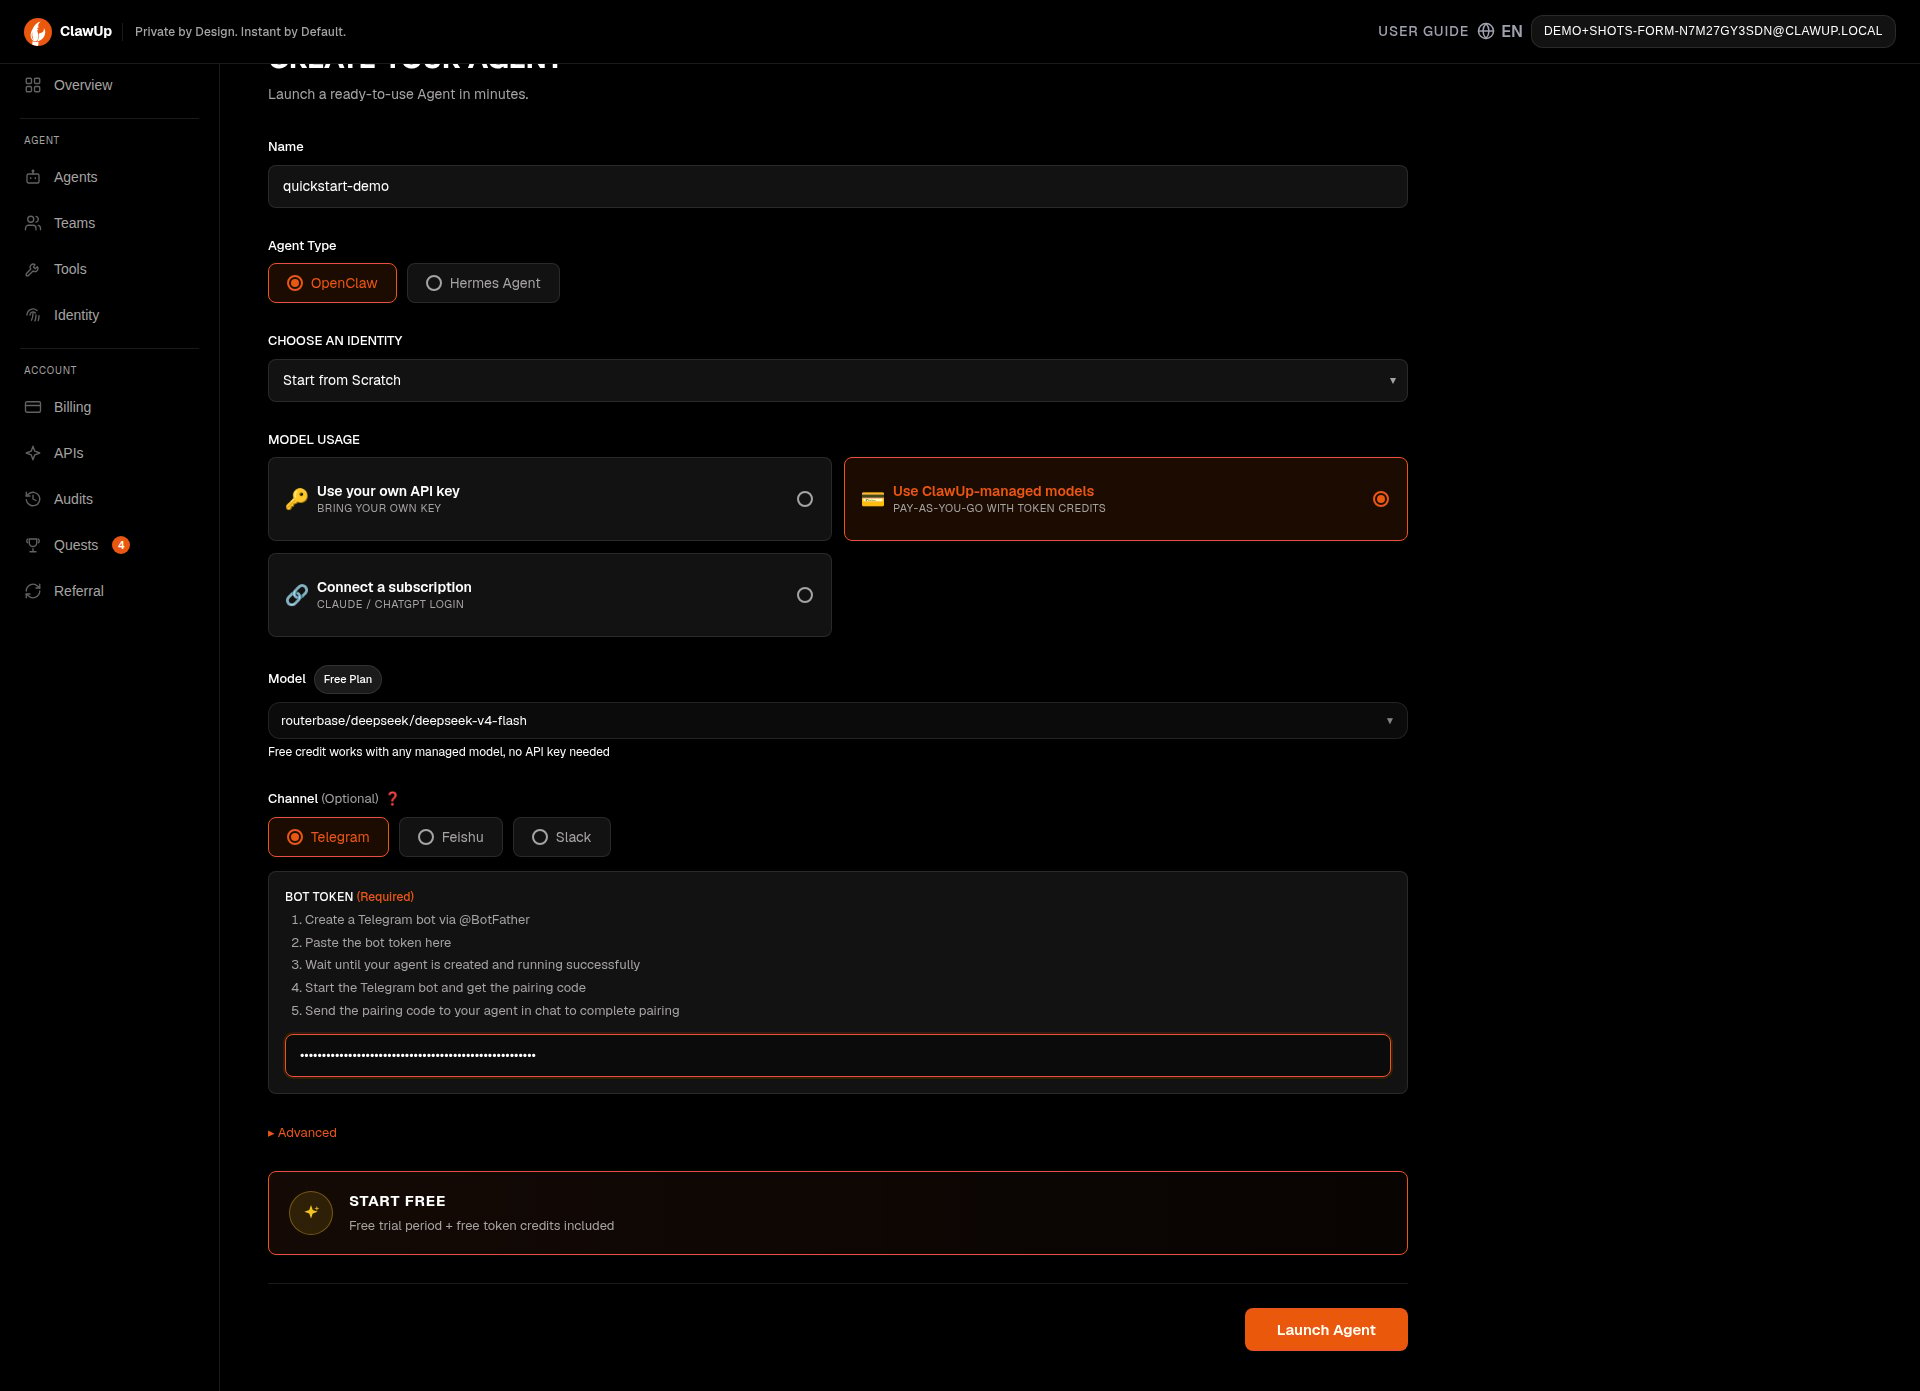Click the globe language icon
The height and width of the screenshot is (1391, 1920).
click(x=1486, y=31)
